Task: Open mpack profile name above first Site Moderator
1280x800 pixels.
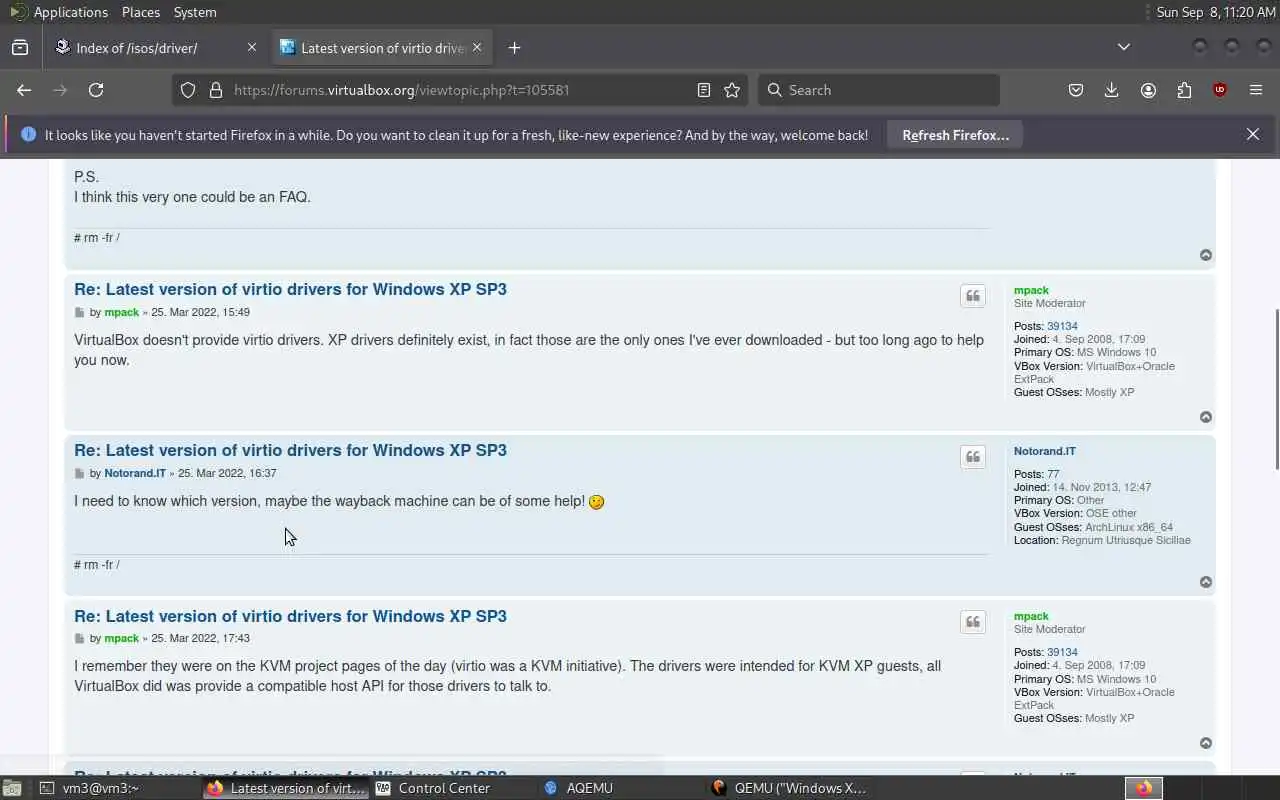Action: coord(1031,290)
